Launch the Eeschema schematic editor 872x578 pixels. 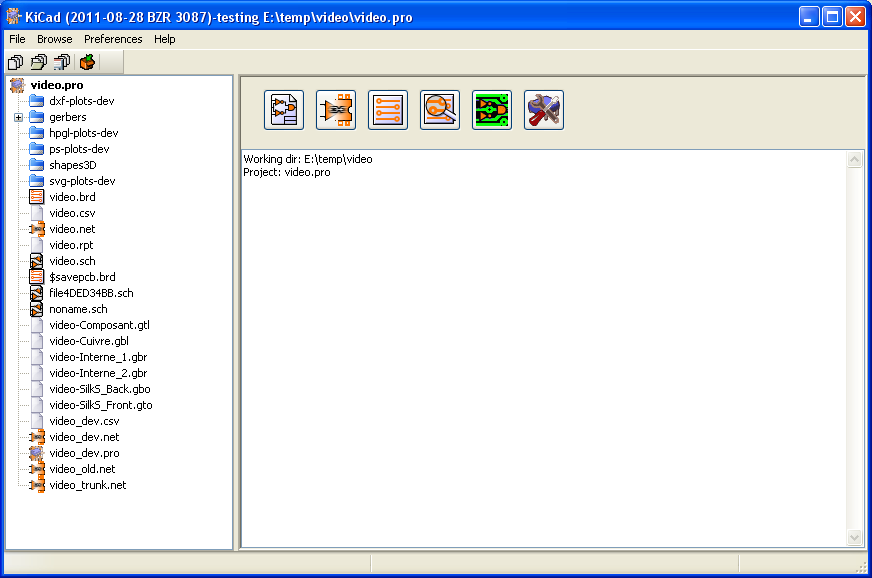click(284, 110)
